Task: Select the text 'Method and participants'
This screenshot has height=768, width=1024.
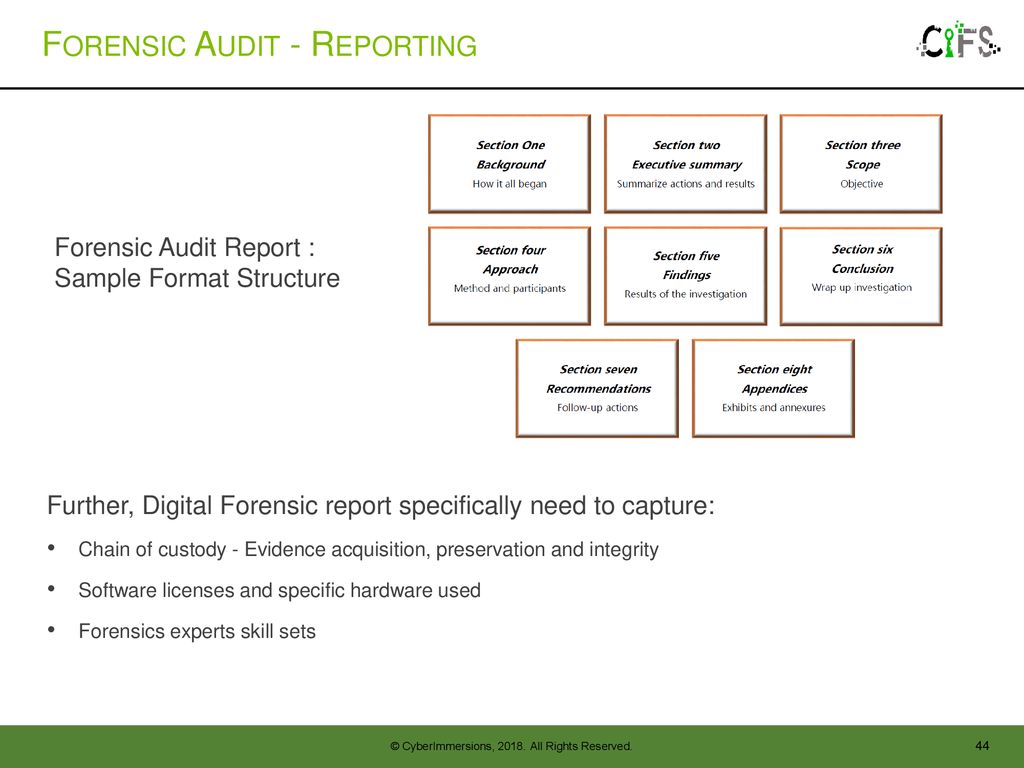Action: coord(509,289)
